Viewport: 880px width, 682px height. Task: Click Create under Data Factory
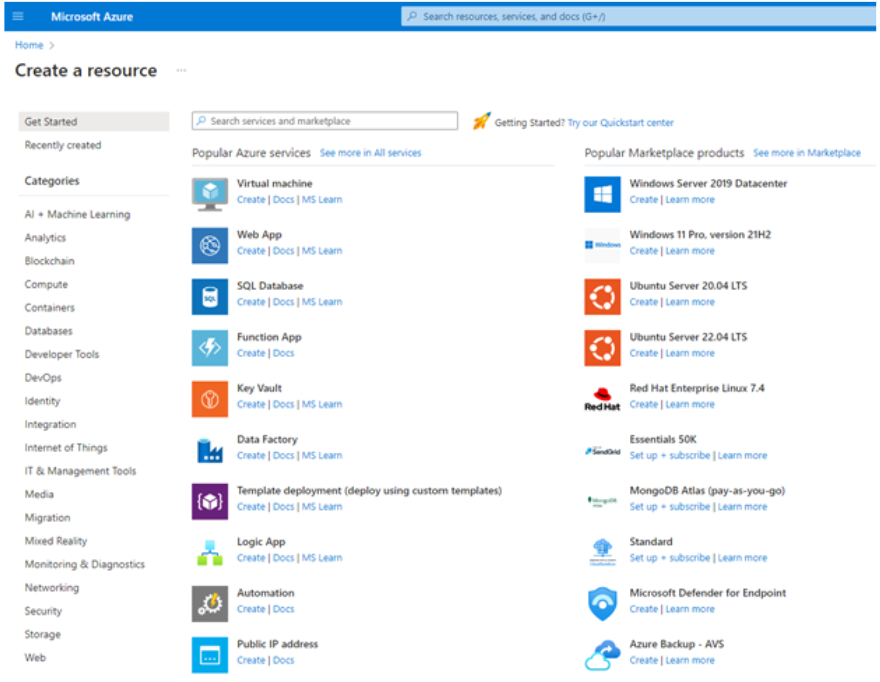tap(251, 455)
